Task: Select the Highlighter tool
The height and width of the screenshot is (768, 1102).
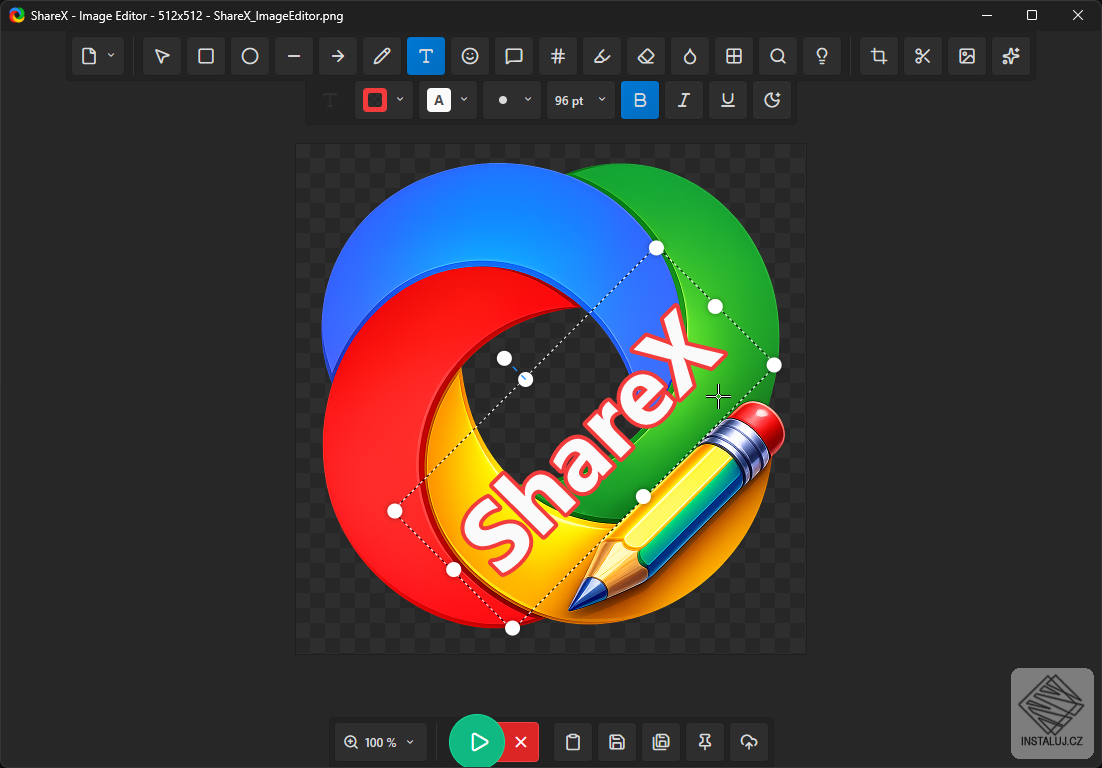Action: (602, 56)
